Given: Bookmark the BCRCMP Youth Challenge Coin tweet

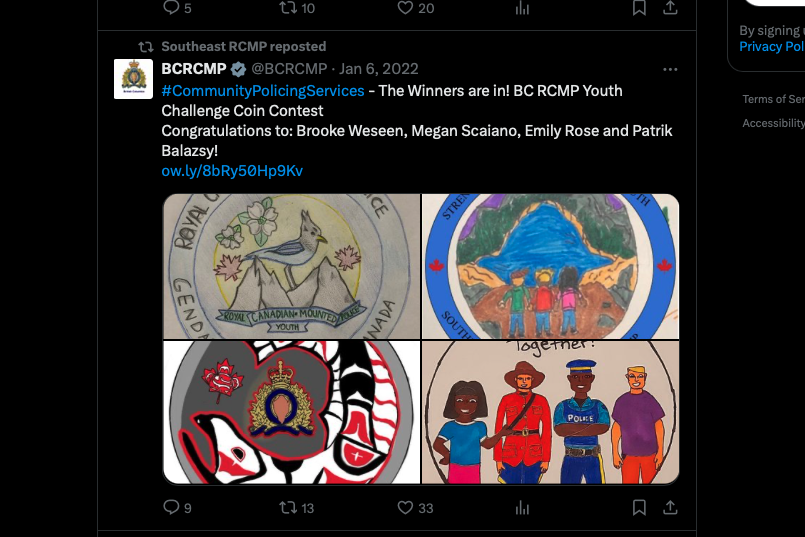Looking at the screenshot, I should tap(639, 508).
